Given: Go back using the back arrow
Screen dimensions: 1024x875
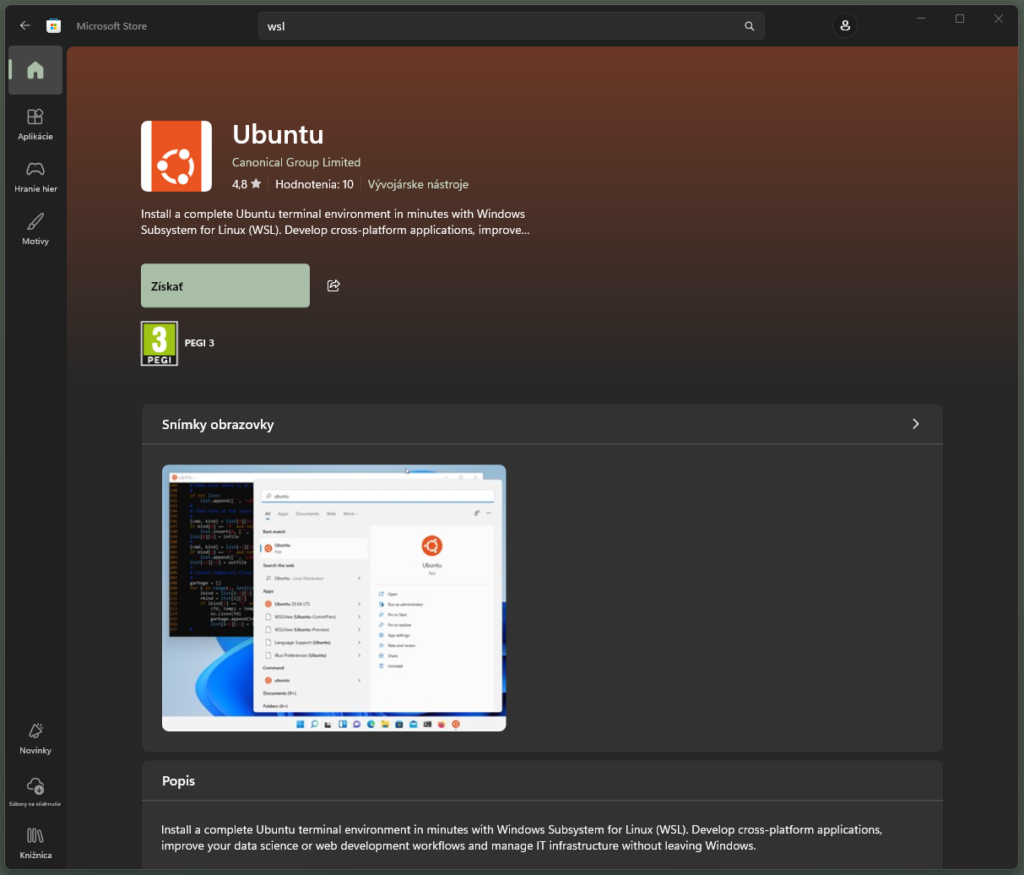Looking at the screenshot, I should (x=25, y=25).
